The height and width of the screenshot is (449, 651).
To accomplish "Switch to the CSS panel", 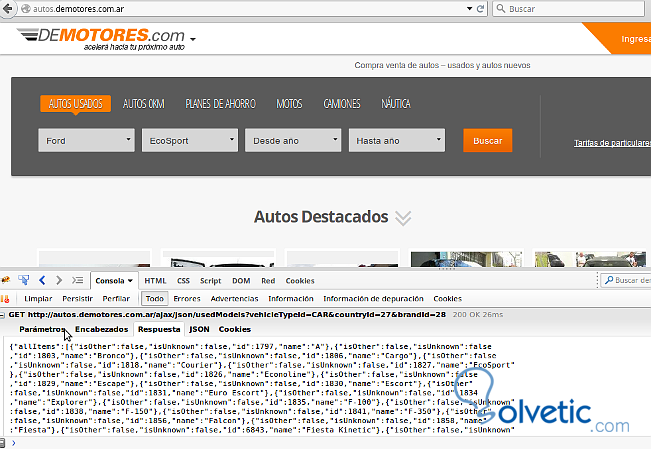I will pos(183,281).
